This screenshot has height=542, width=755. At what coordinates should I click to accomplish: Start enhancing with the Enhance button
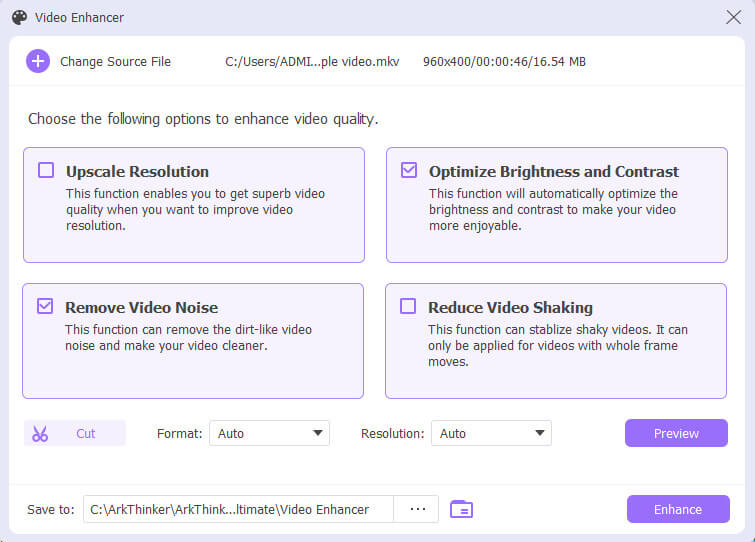pos(678,509)
